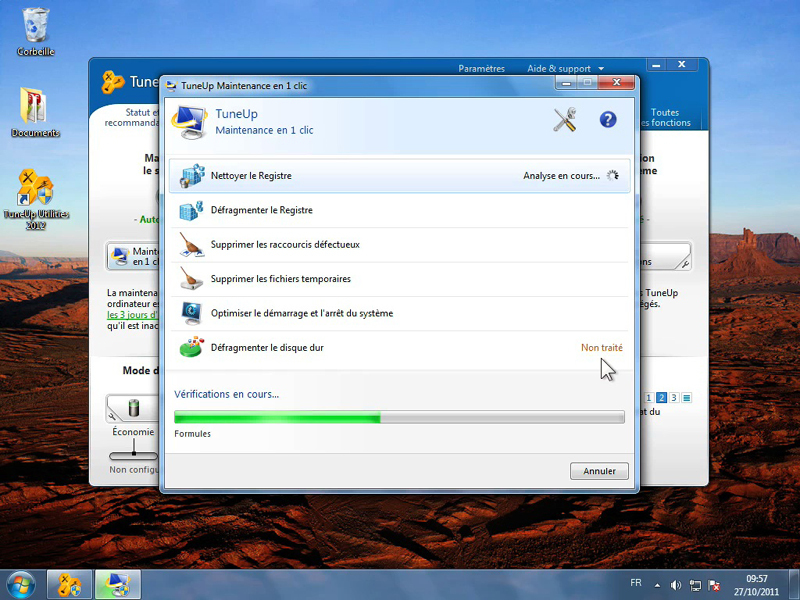Select Optimiser le démarrage et l'arrêt row
The height and width of the screenshot is (600, 800).
tap(399, 313)
